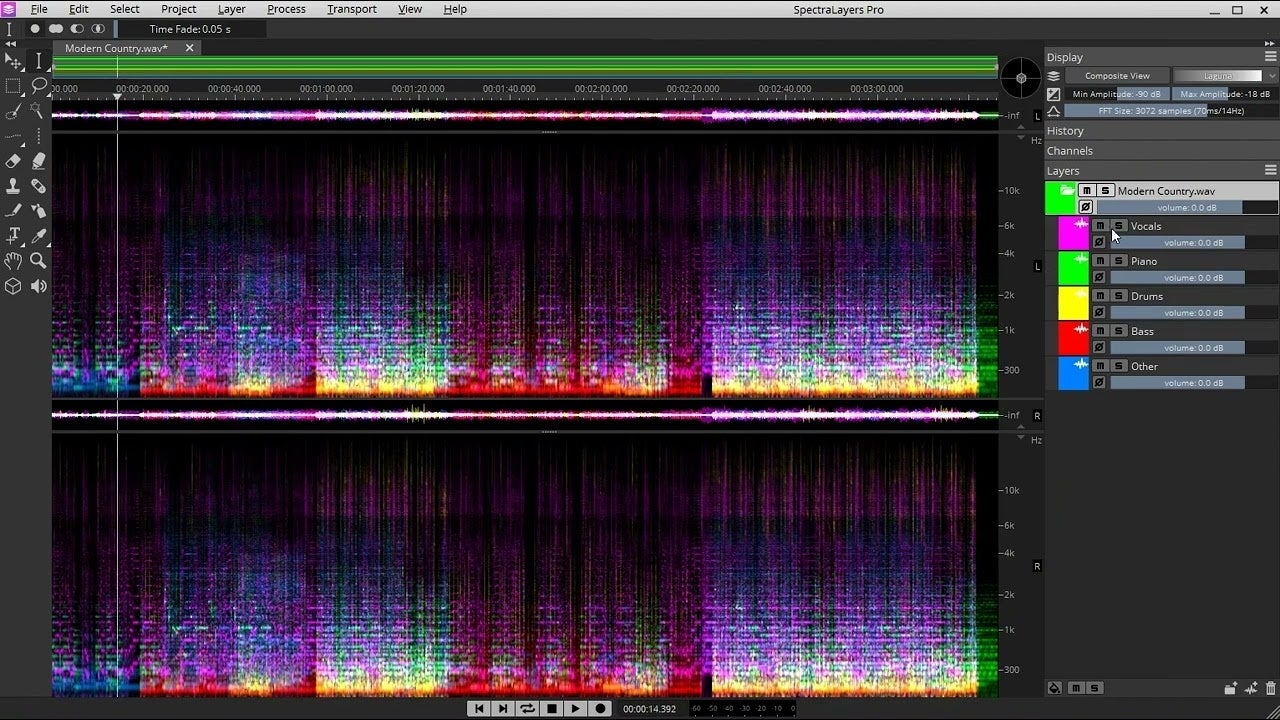This screenshot has height=720, width=1280.
Task: Click the Composite View button
Action: point(1117,76)
